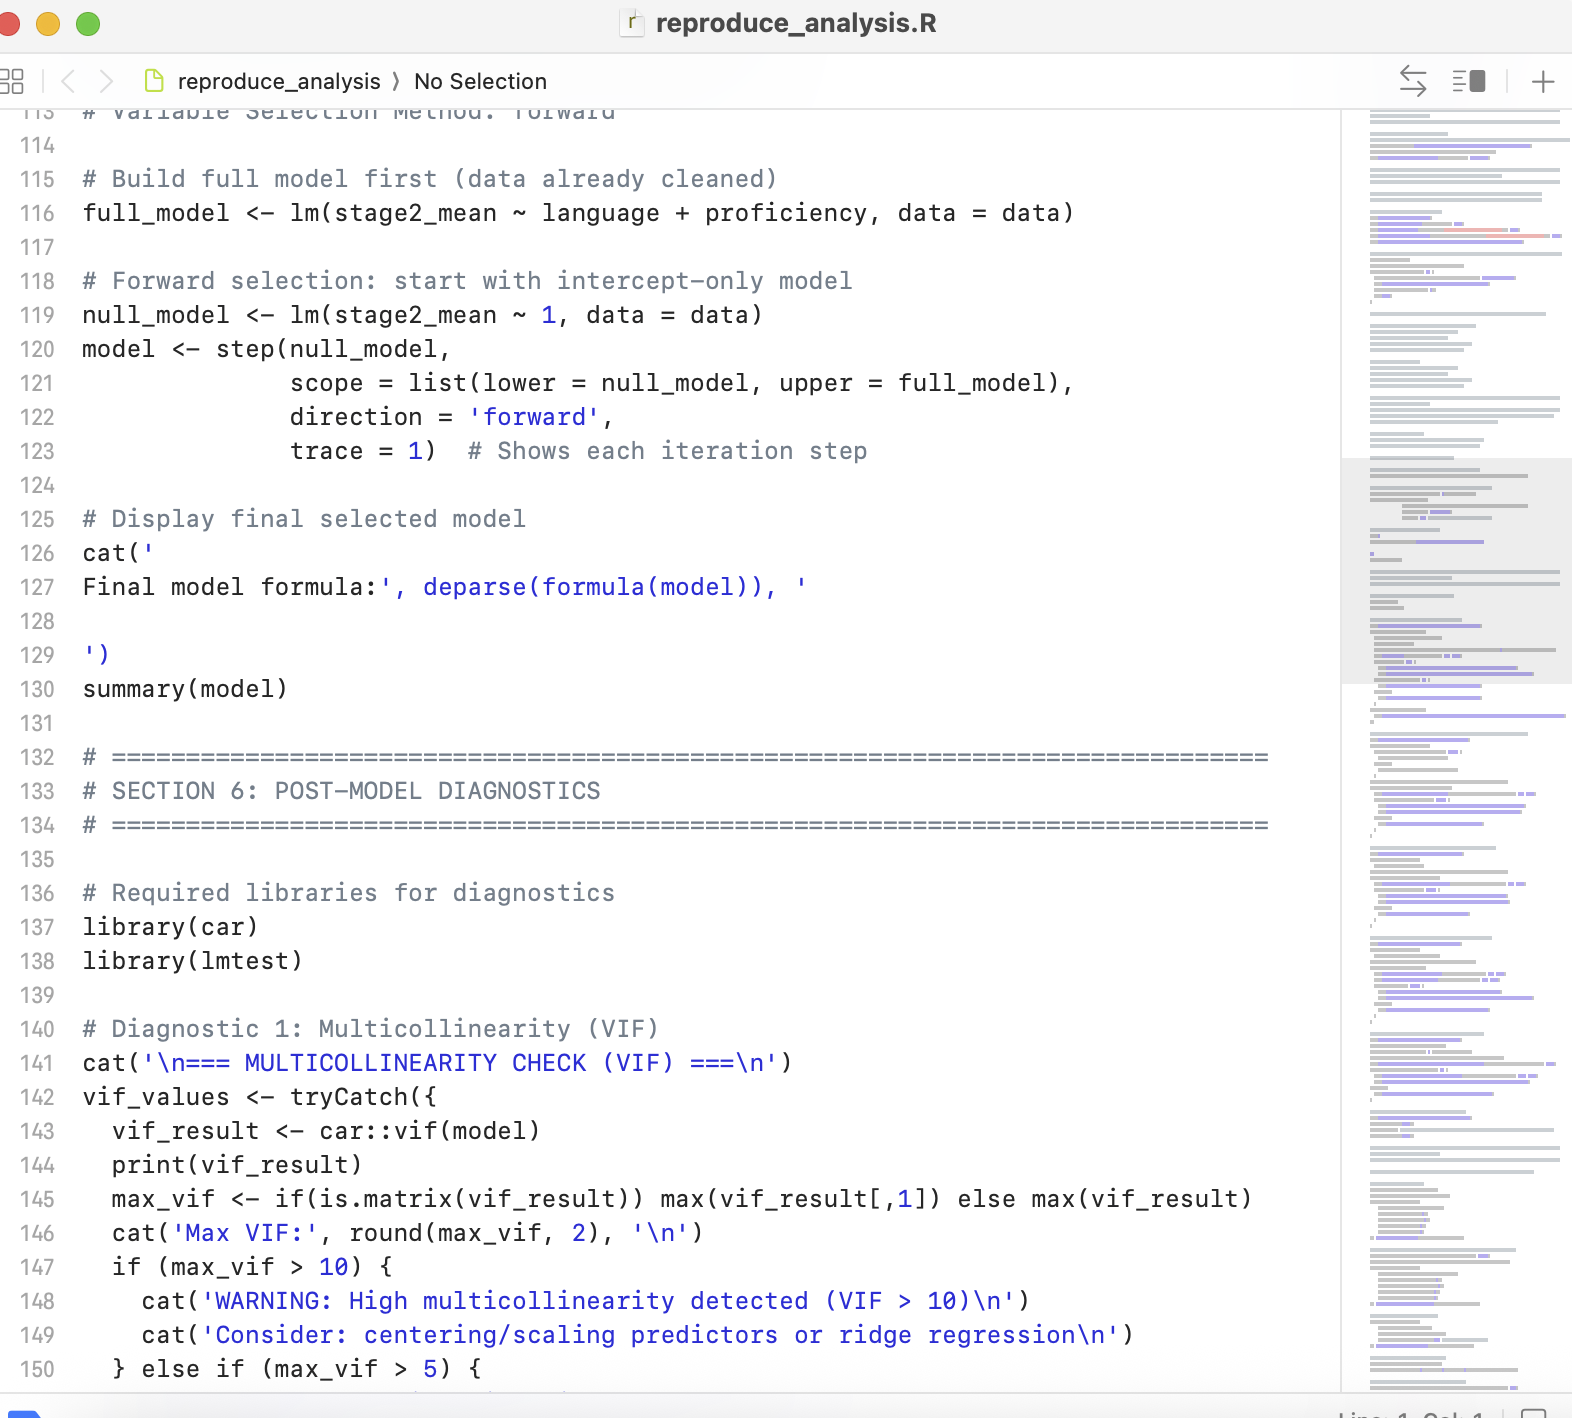Open the reproduce_analysis breadcrumb menu
Image resolution: width=1572 pixels, height=1418 pixels.
tap(279, 81)
